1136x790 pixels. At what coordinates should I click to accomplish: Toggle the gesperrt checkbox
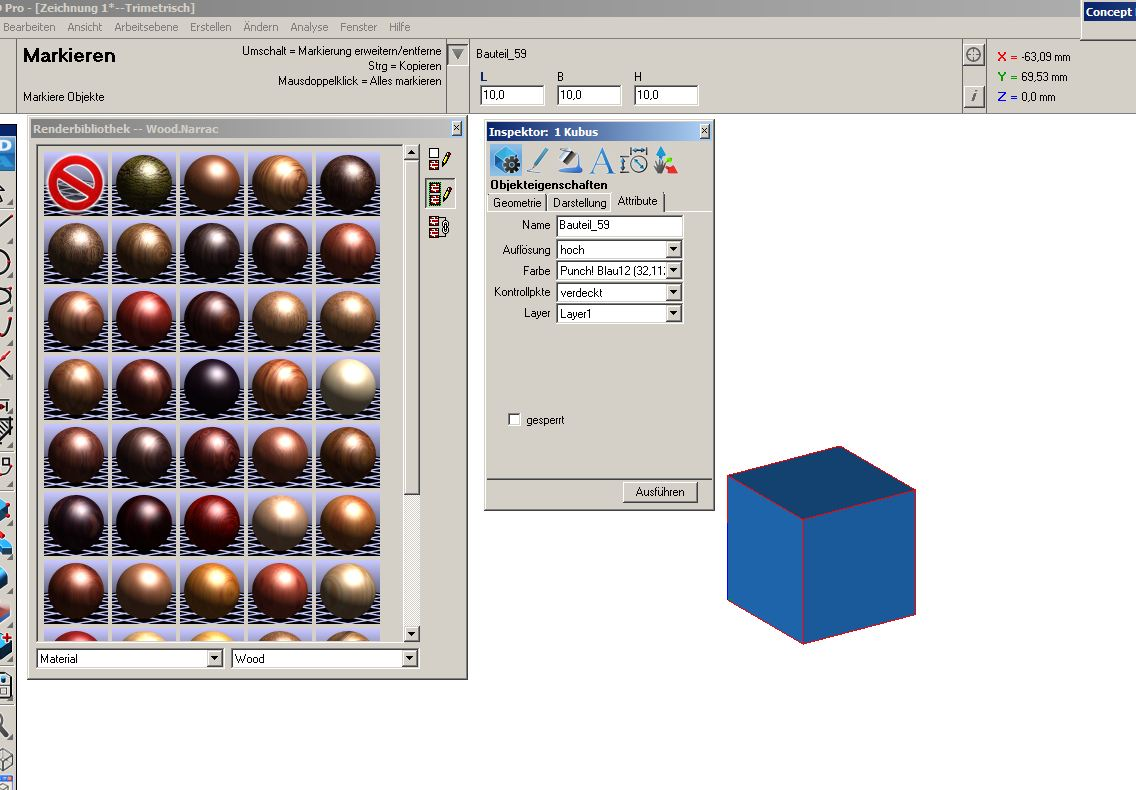[515, 420]
